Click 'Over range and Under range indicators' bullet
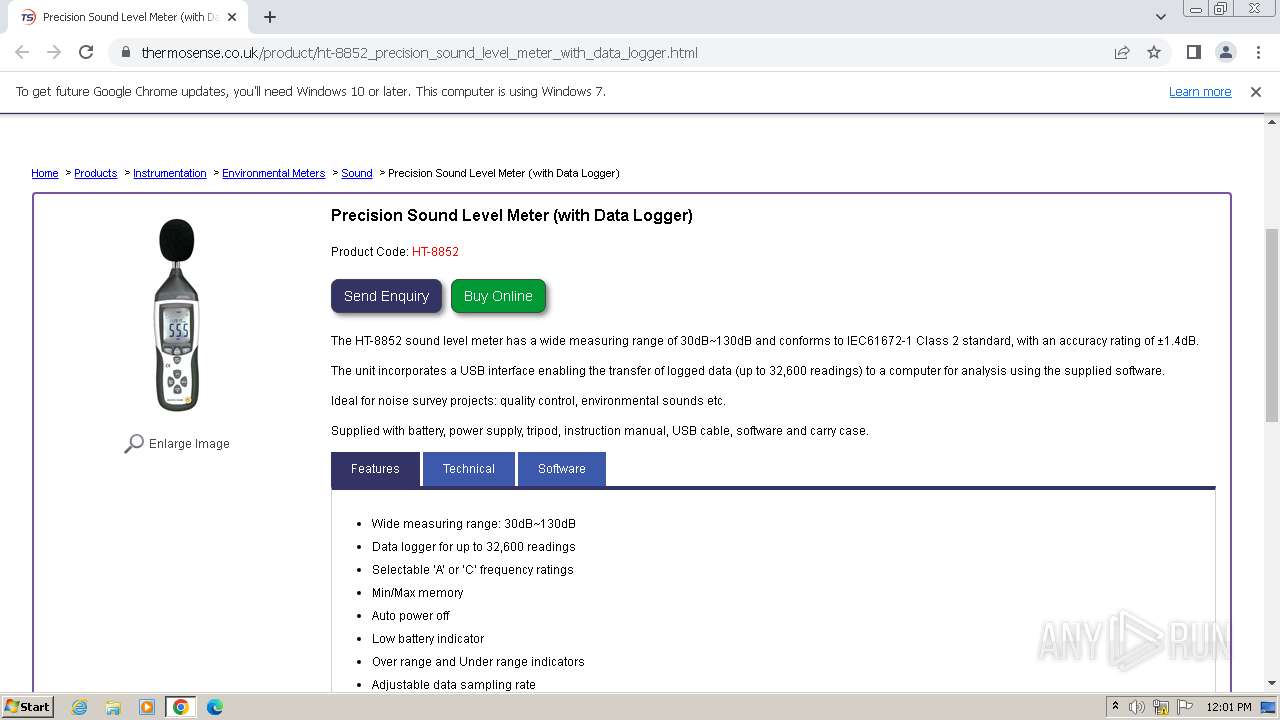 point(478,661)
